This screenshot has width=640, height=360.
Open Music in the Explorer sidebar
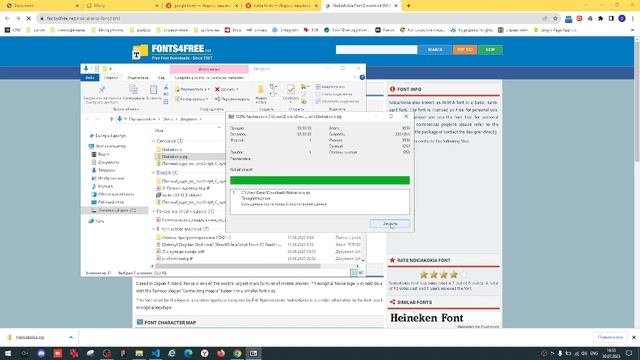pyautogui.click(x=102, y=186)
